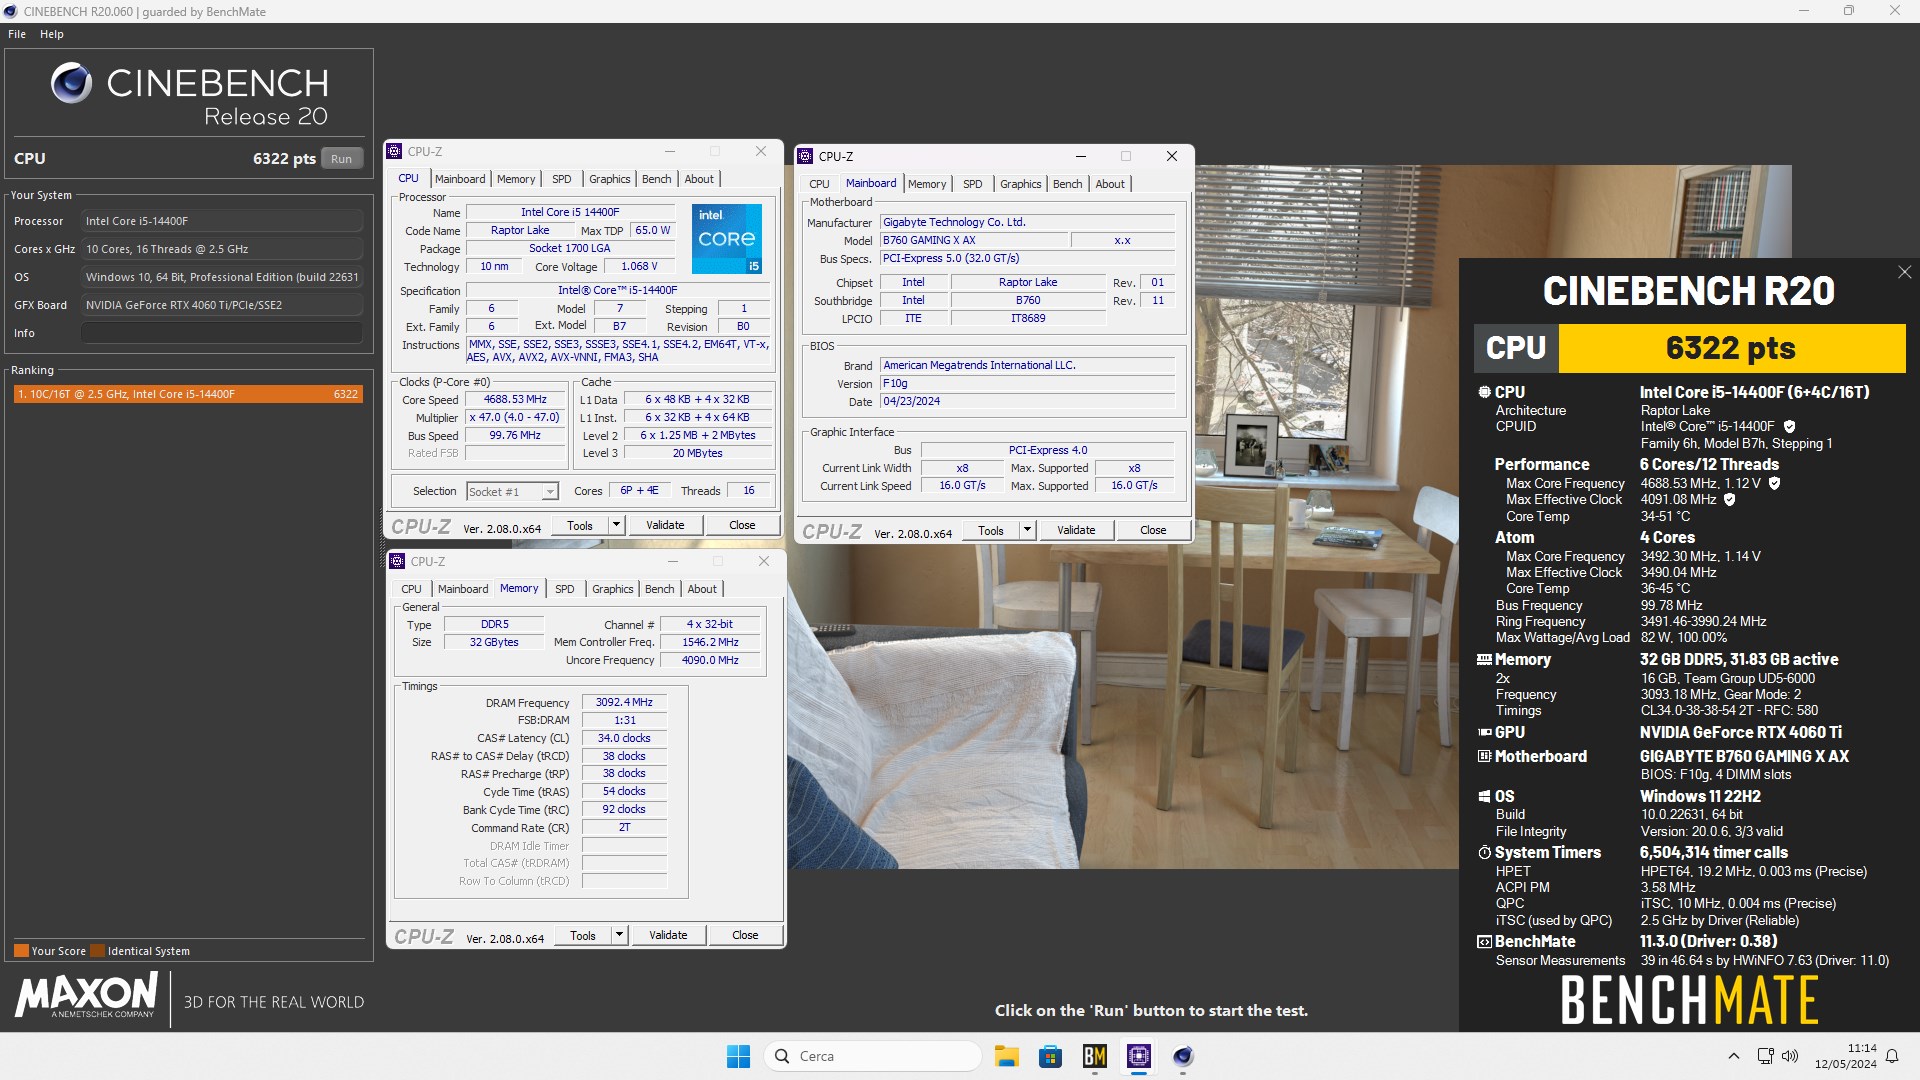This screenshot has width=1920, height=1080.
Task: Click Tools button in Memory window
Action: coord(583,935)
